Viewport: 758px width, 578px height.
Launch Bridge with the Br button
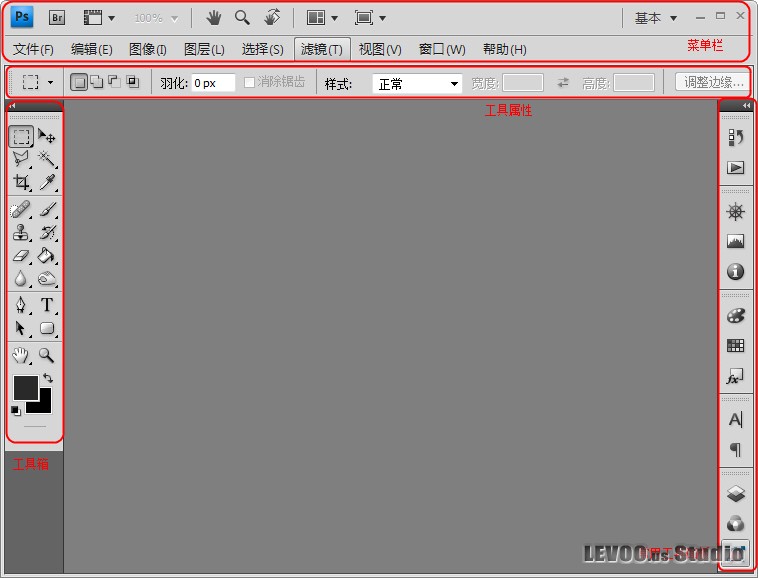57,18
